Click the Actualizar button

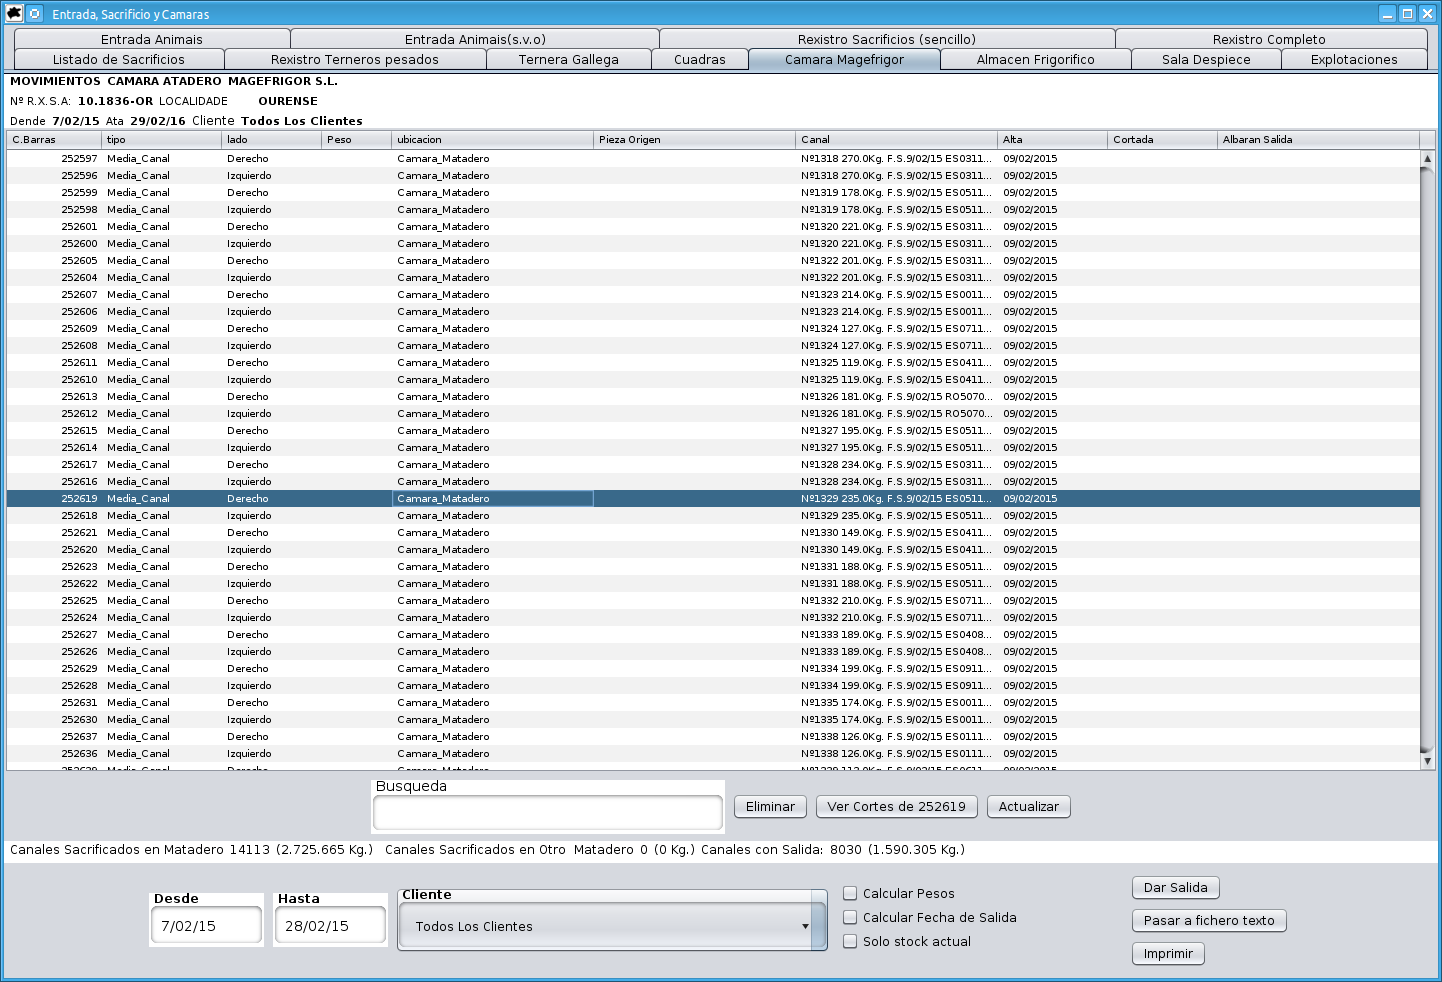[x=1028, y=806]
